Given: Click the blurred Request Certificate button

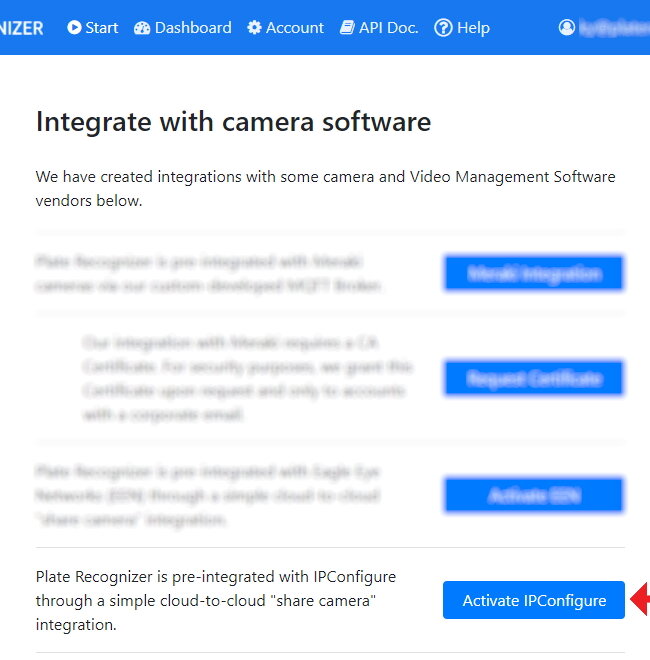Looking at the screenshot, I should point(534,378).
